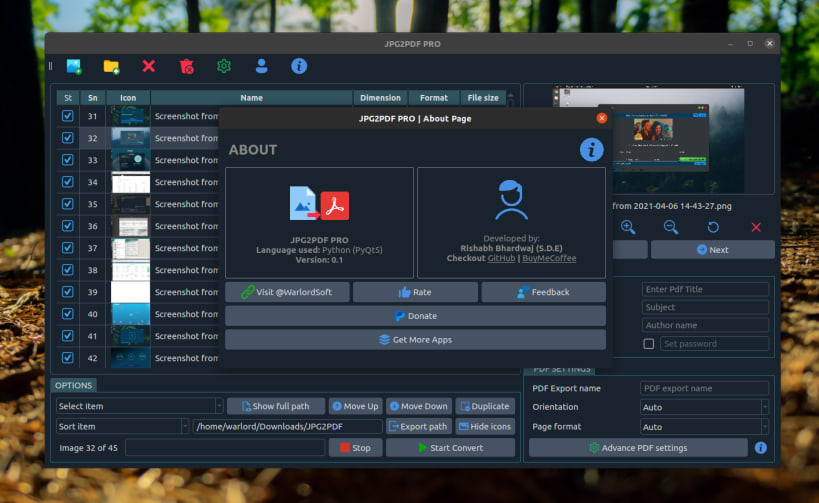Click the Sn column header
819x503 pixels.
pyautogui.click(x=92, y=98)
